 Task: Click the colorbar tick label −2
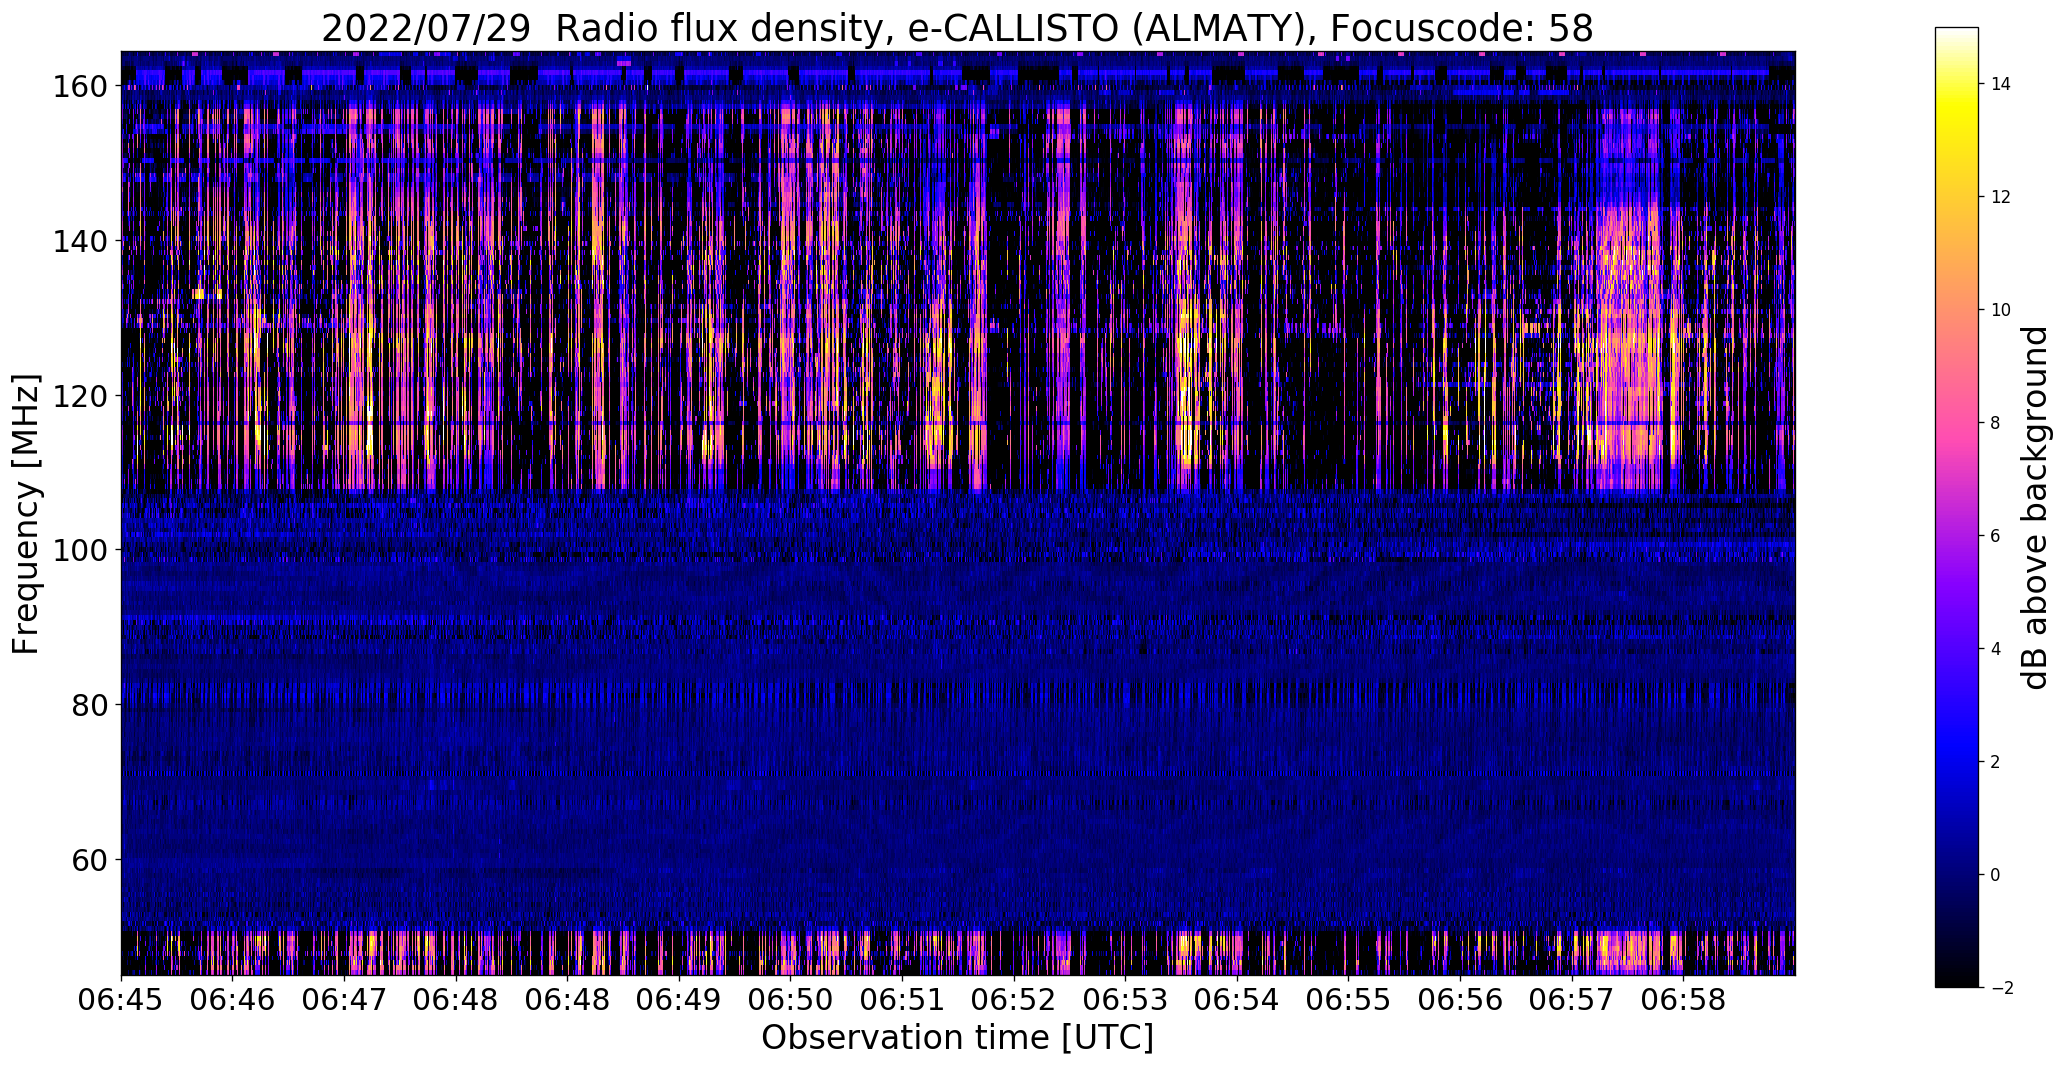click(2001, 988)
